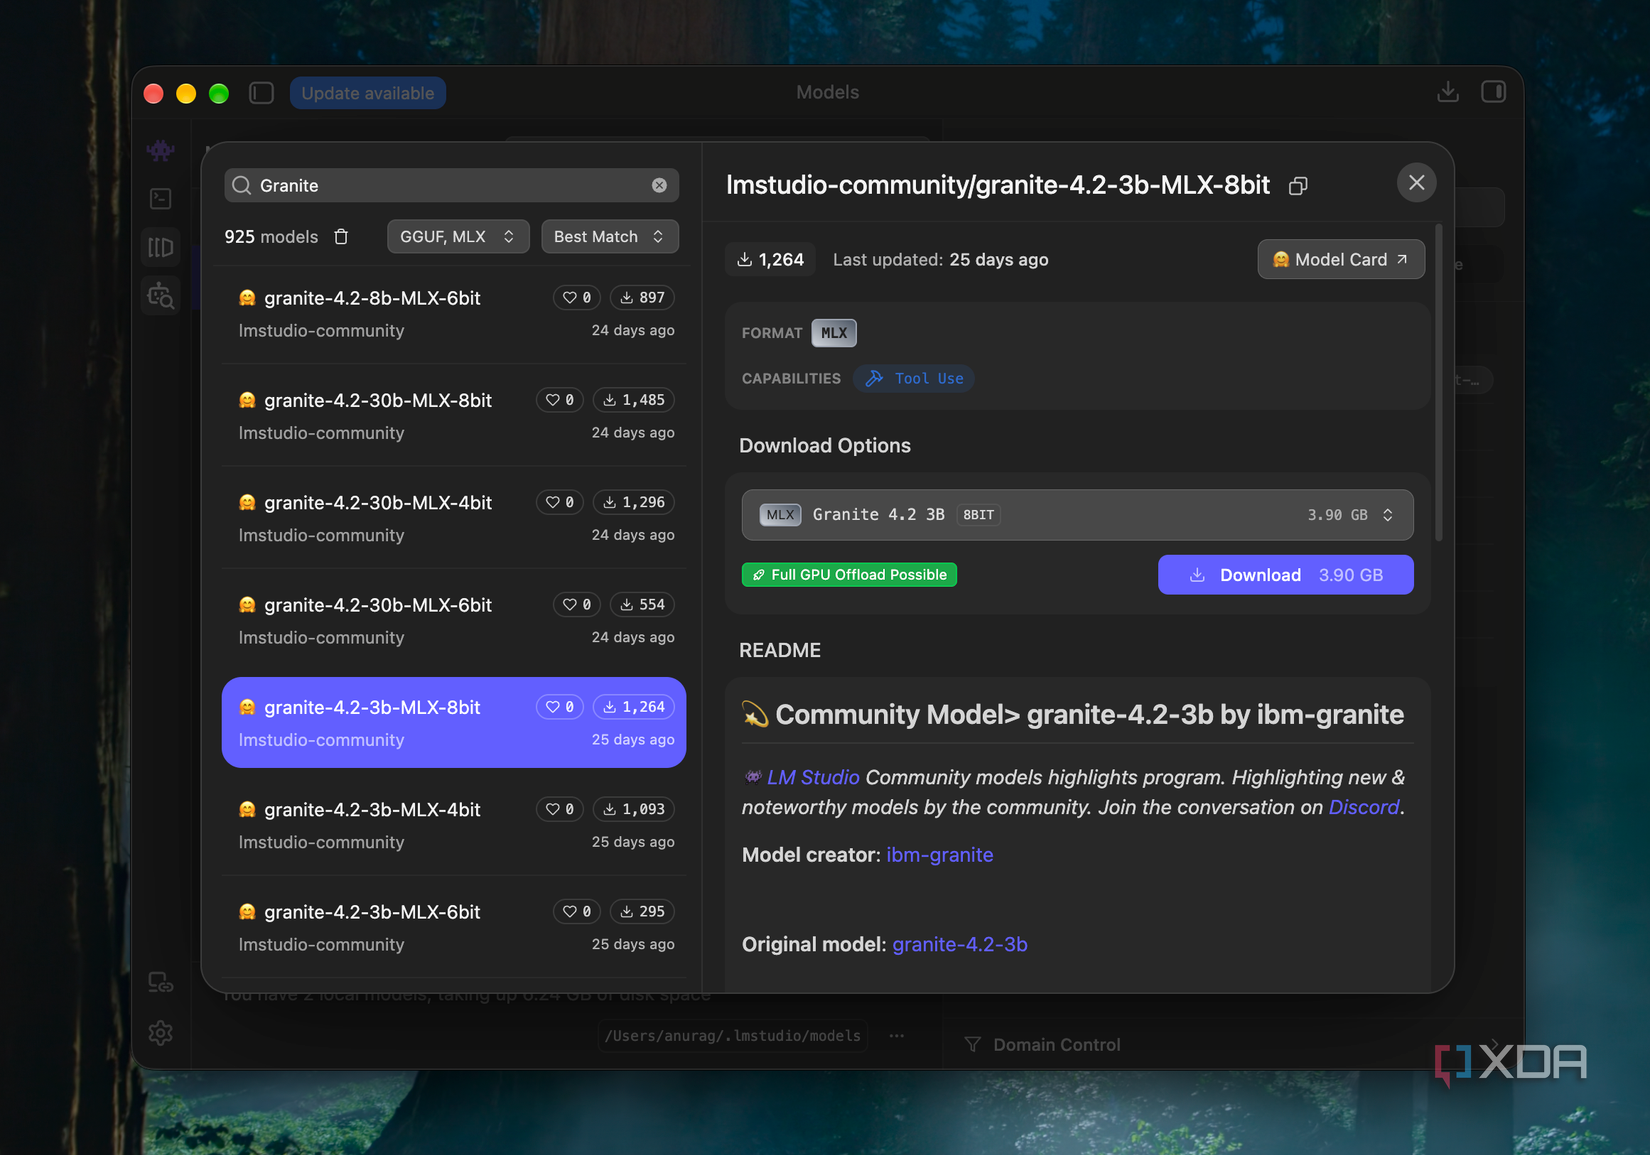
Task: Select granite-4.2-3b-MLX-6bit from results
Action: [454, 928]
